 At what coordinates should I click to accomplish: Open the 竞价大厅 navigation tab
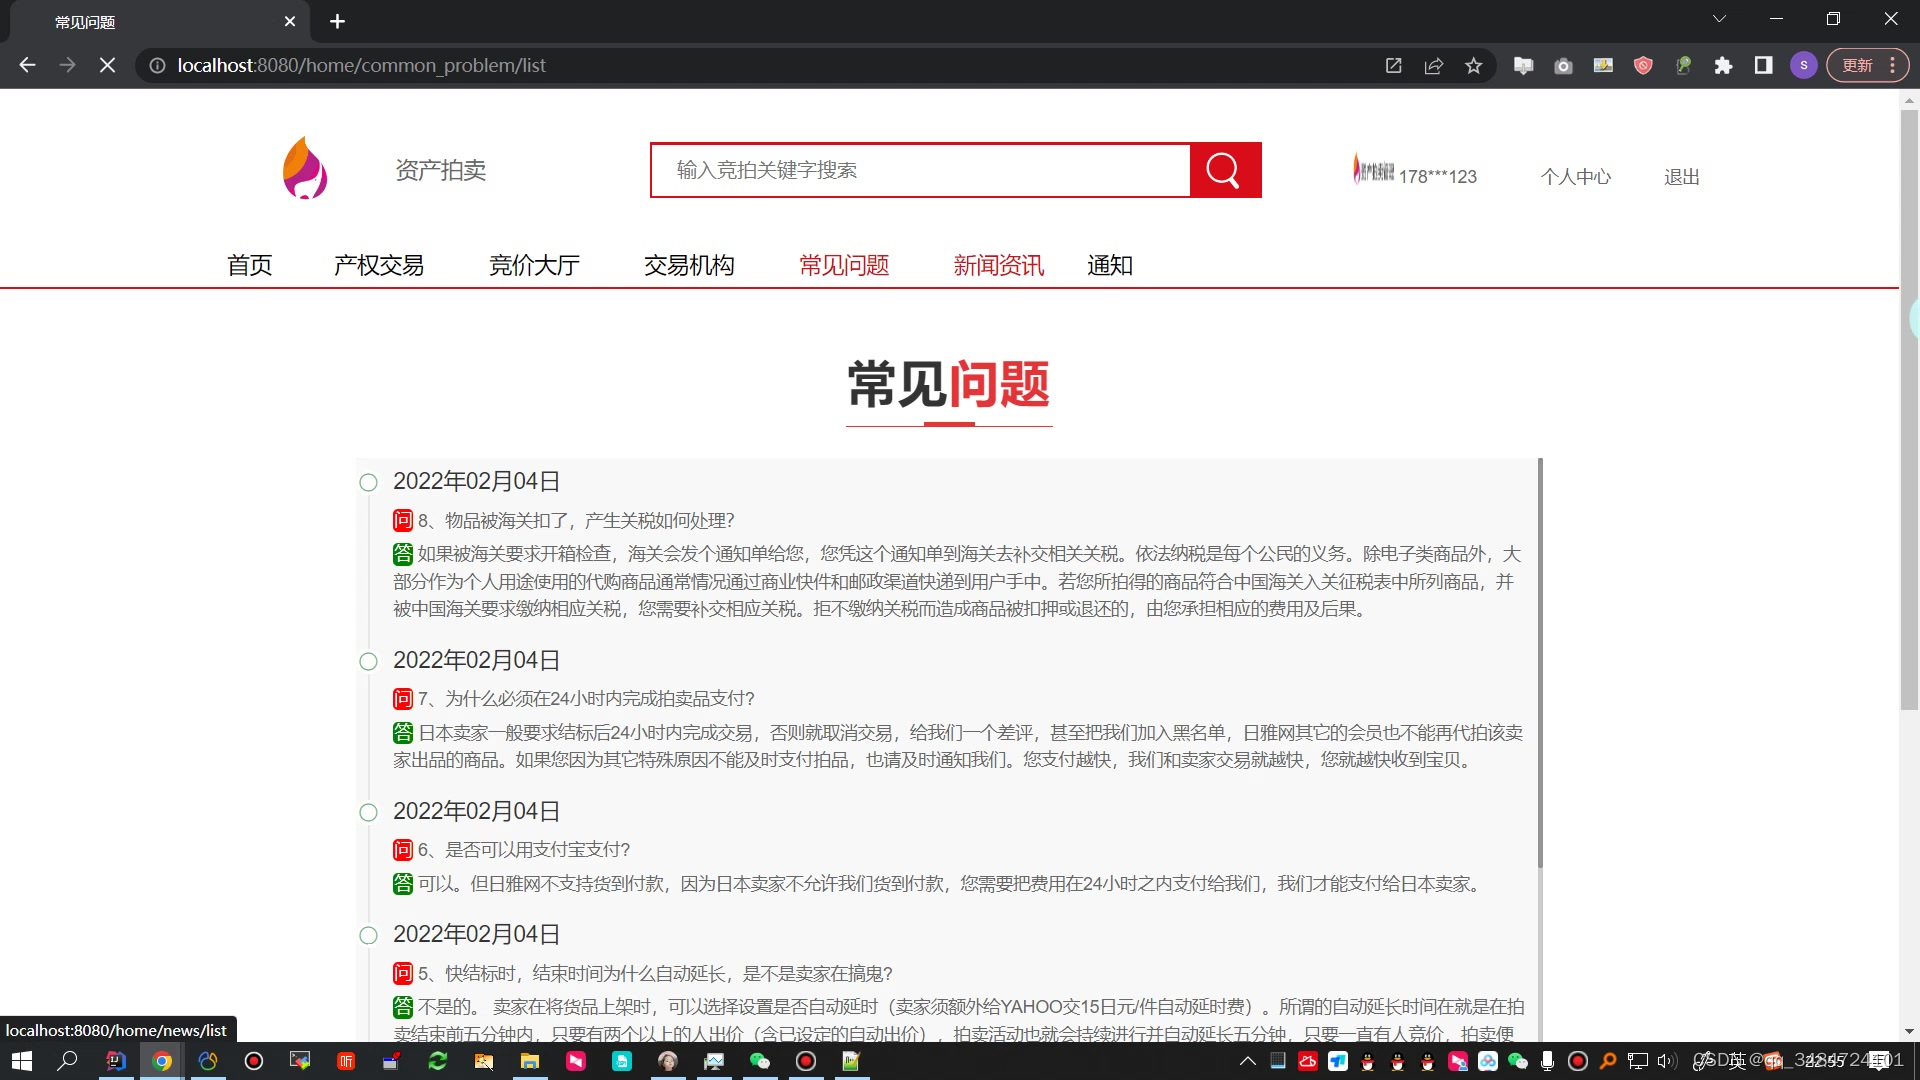(x=534, y=265)
